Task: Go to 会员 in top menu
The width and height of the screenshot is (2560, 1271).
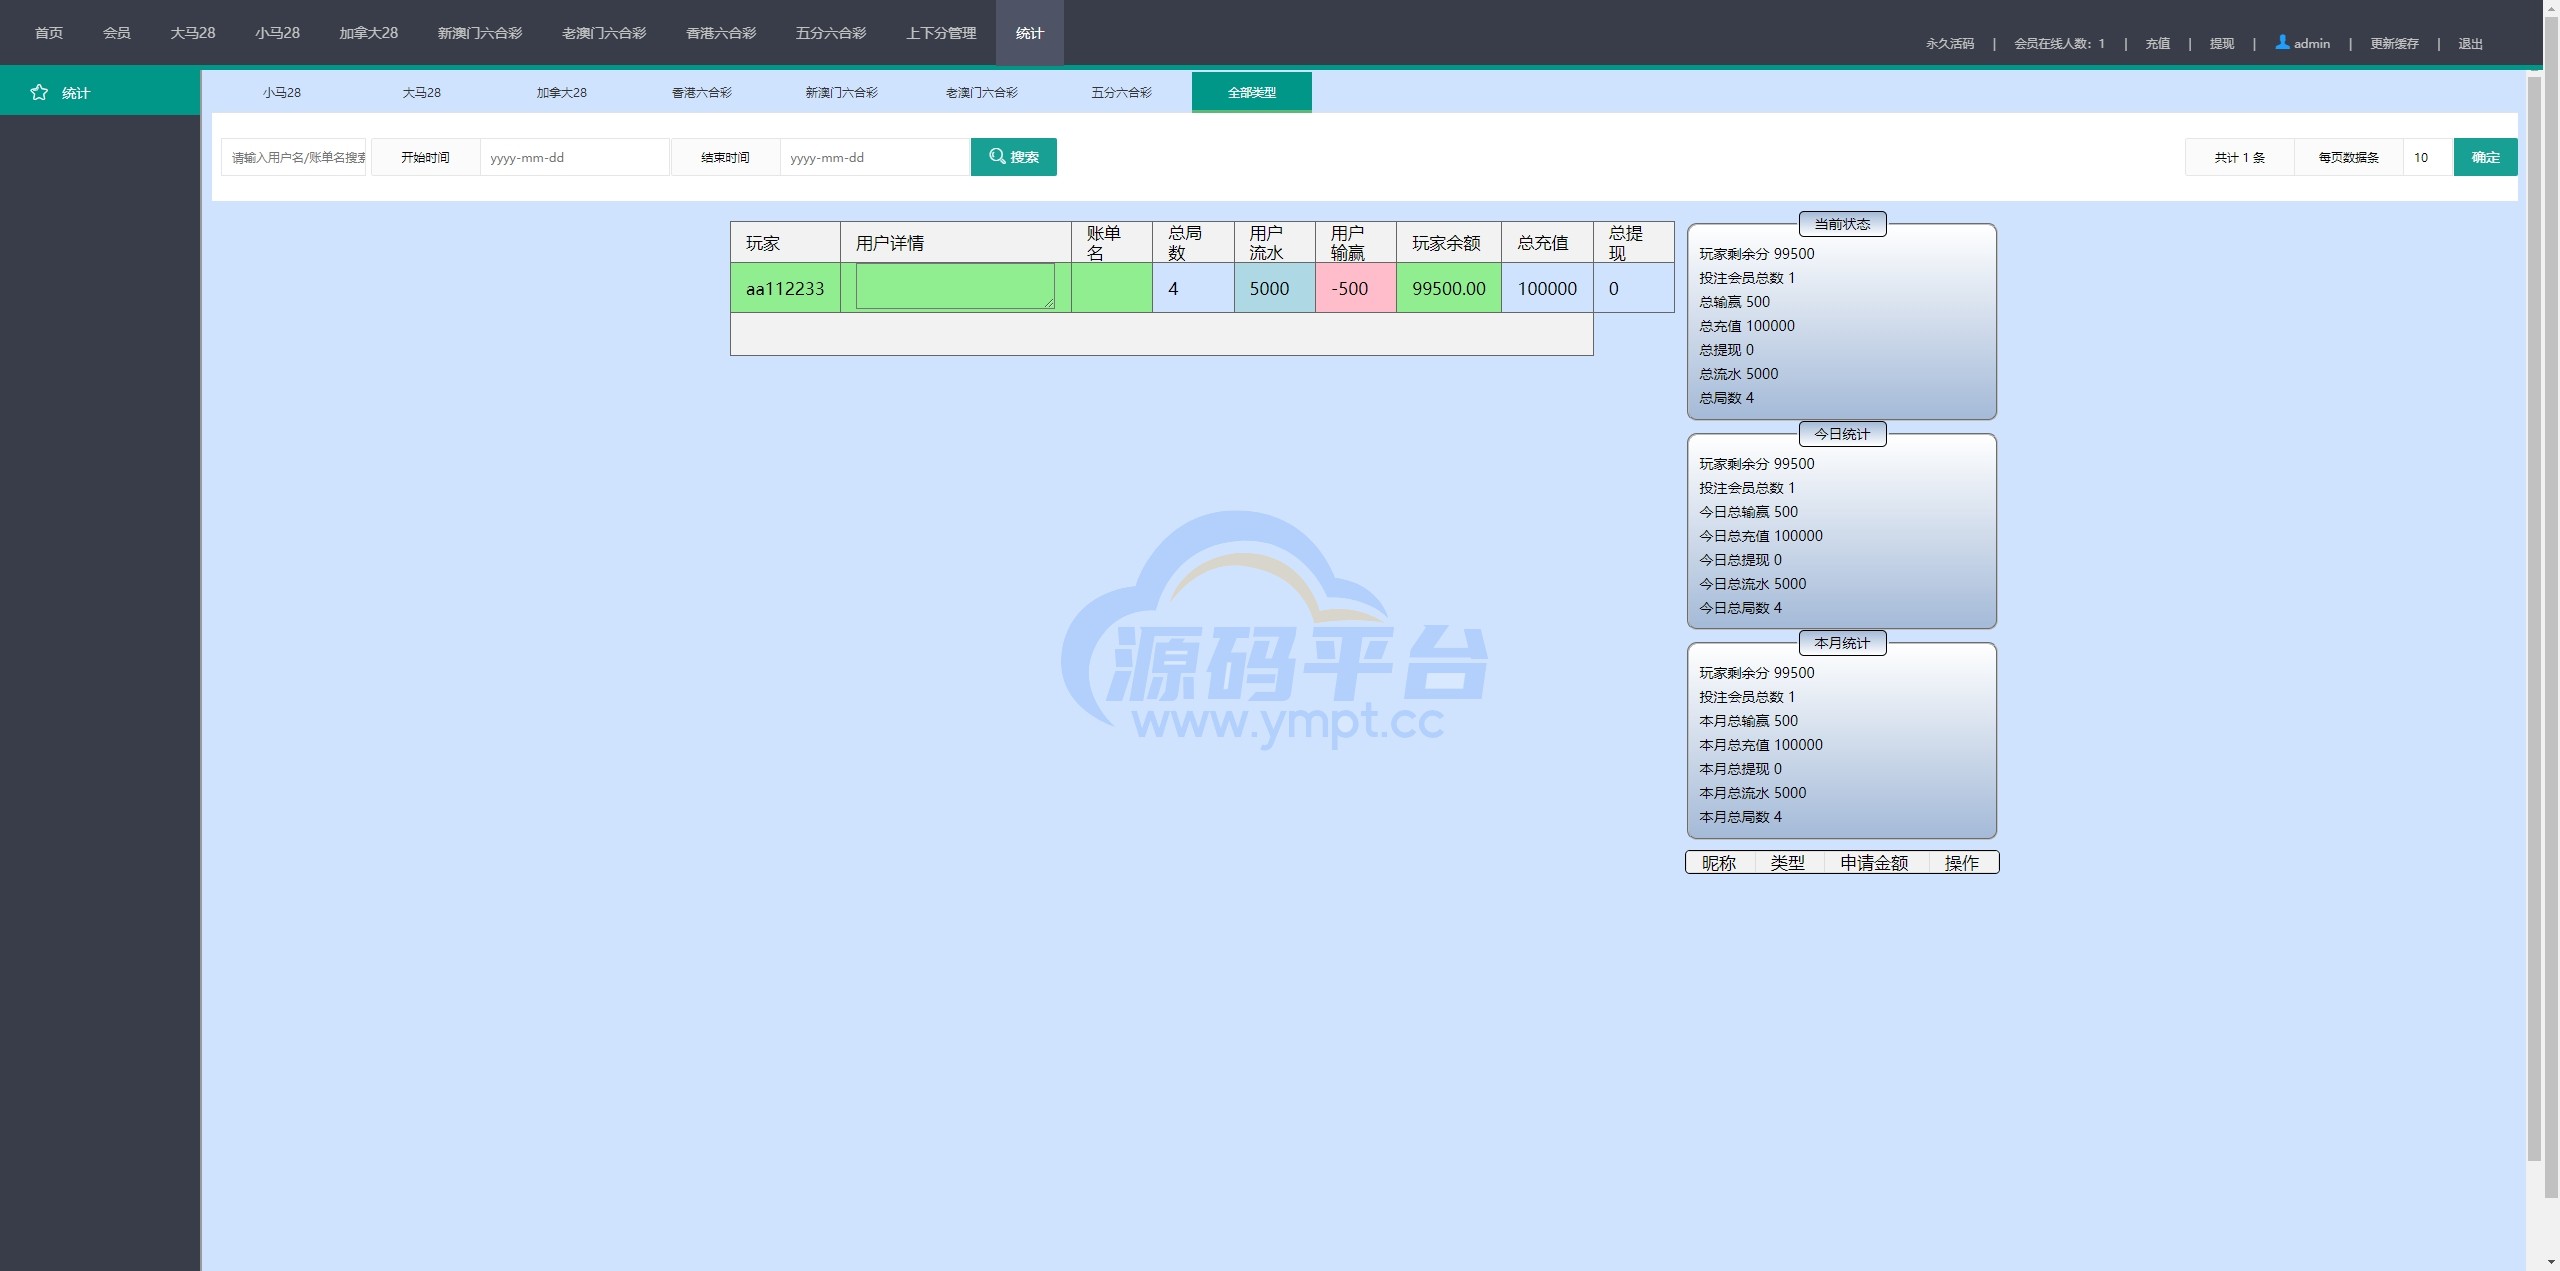Action: point(116,33)
